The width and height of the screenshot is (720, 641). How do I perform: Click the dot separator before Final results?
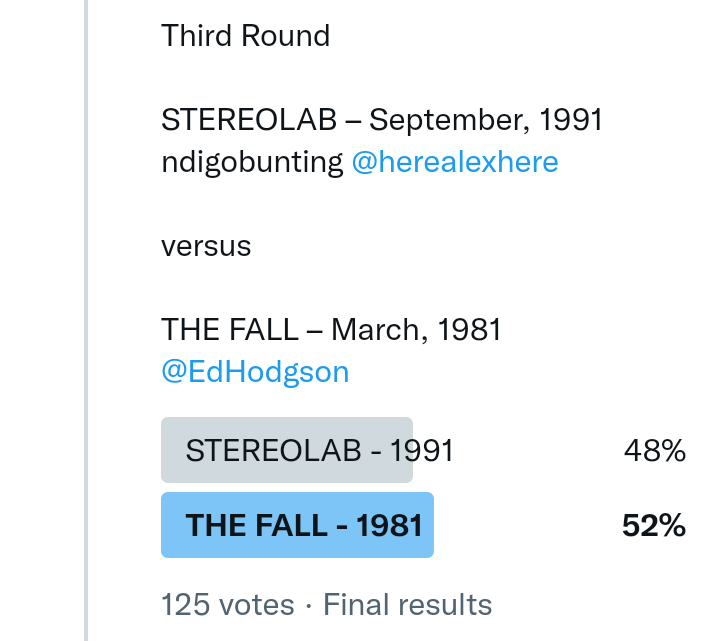tap(308, 606)
